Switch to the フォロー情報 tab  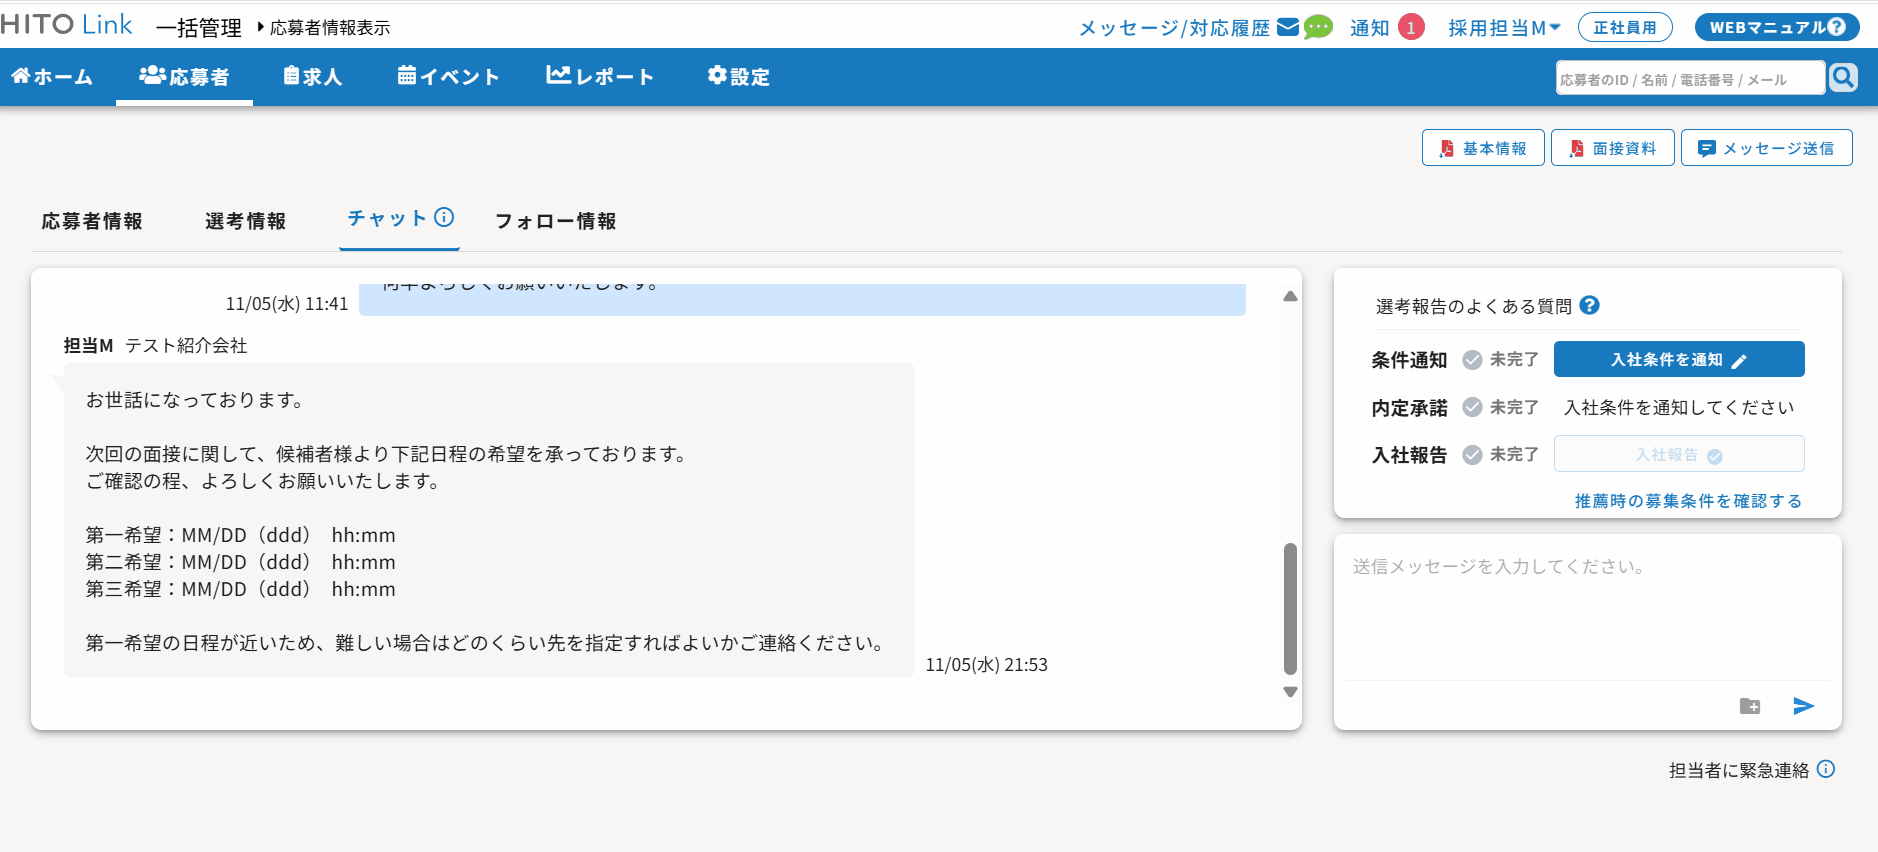coord(556,221)
